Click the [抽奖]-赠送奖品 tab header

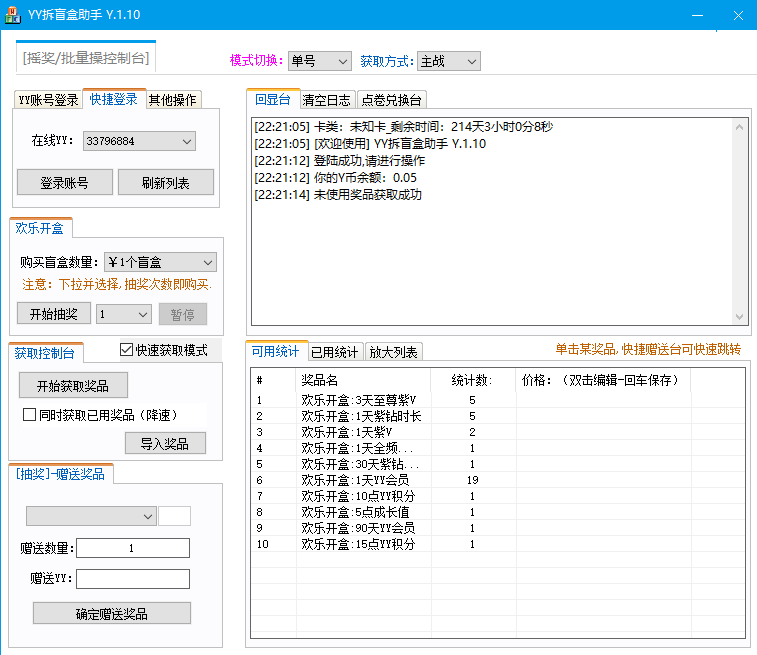click(x=60, y=474)
